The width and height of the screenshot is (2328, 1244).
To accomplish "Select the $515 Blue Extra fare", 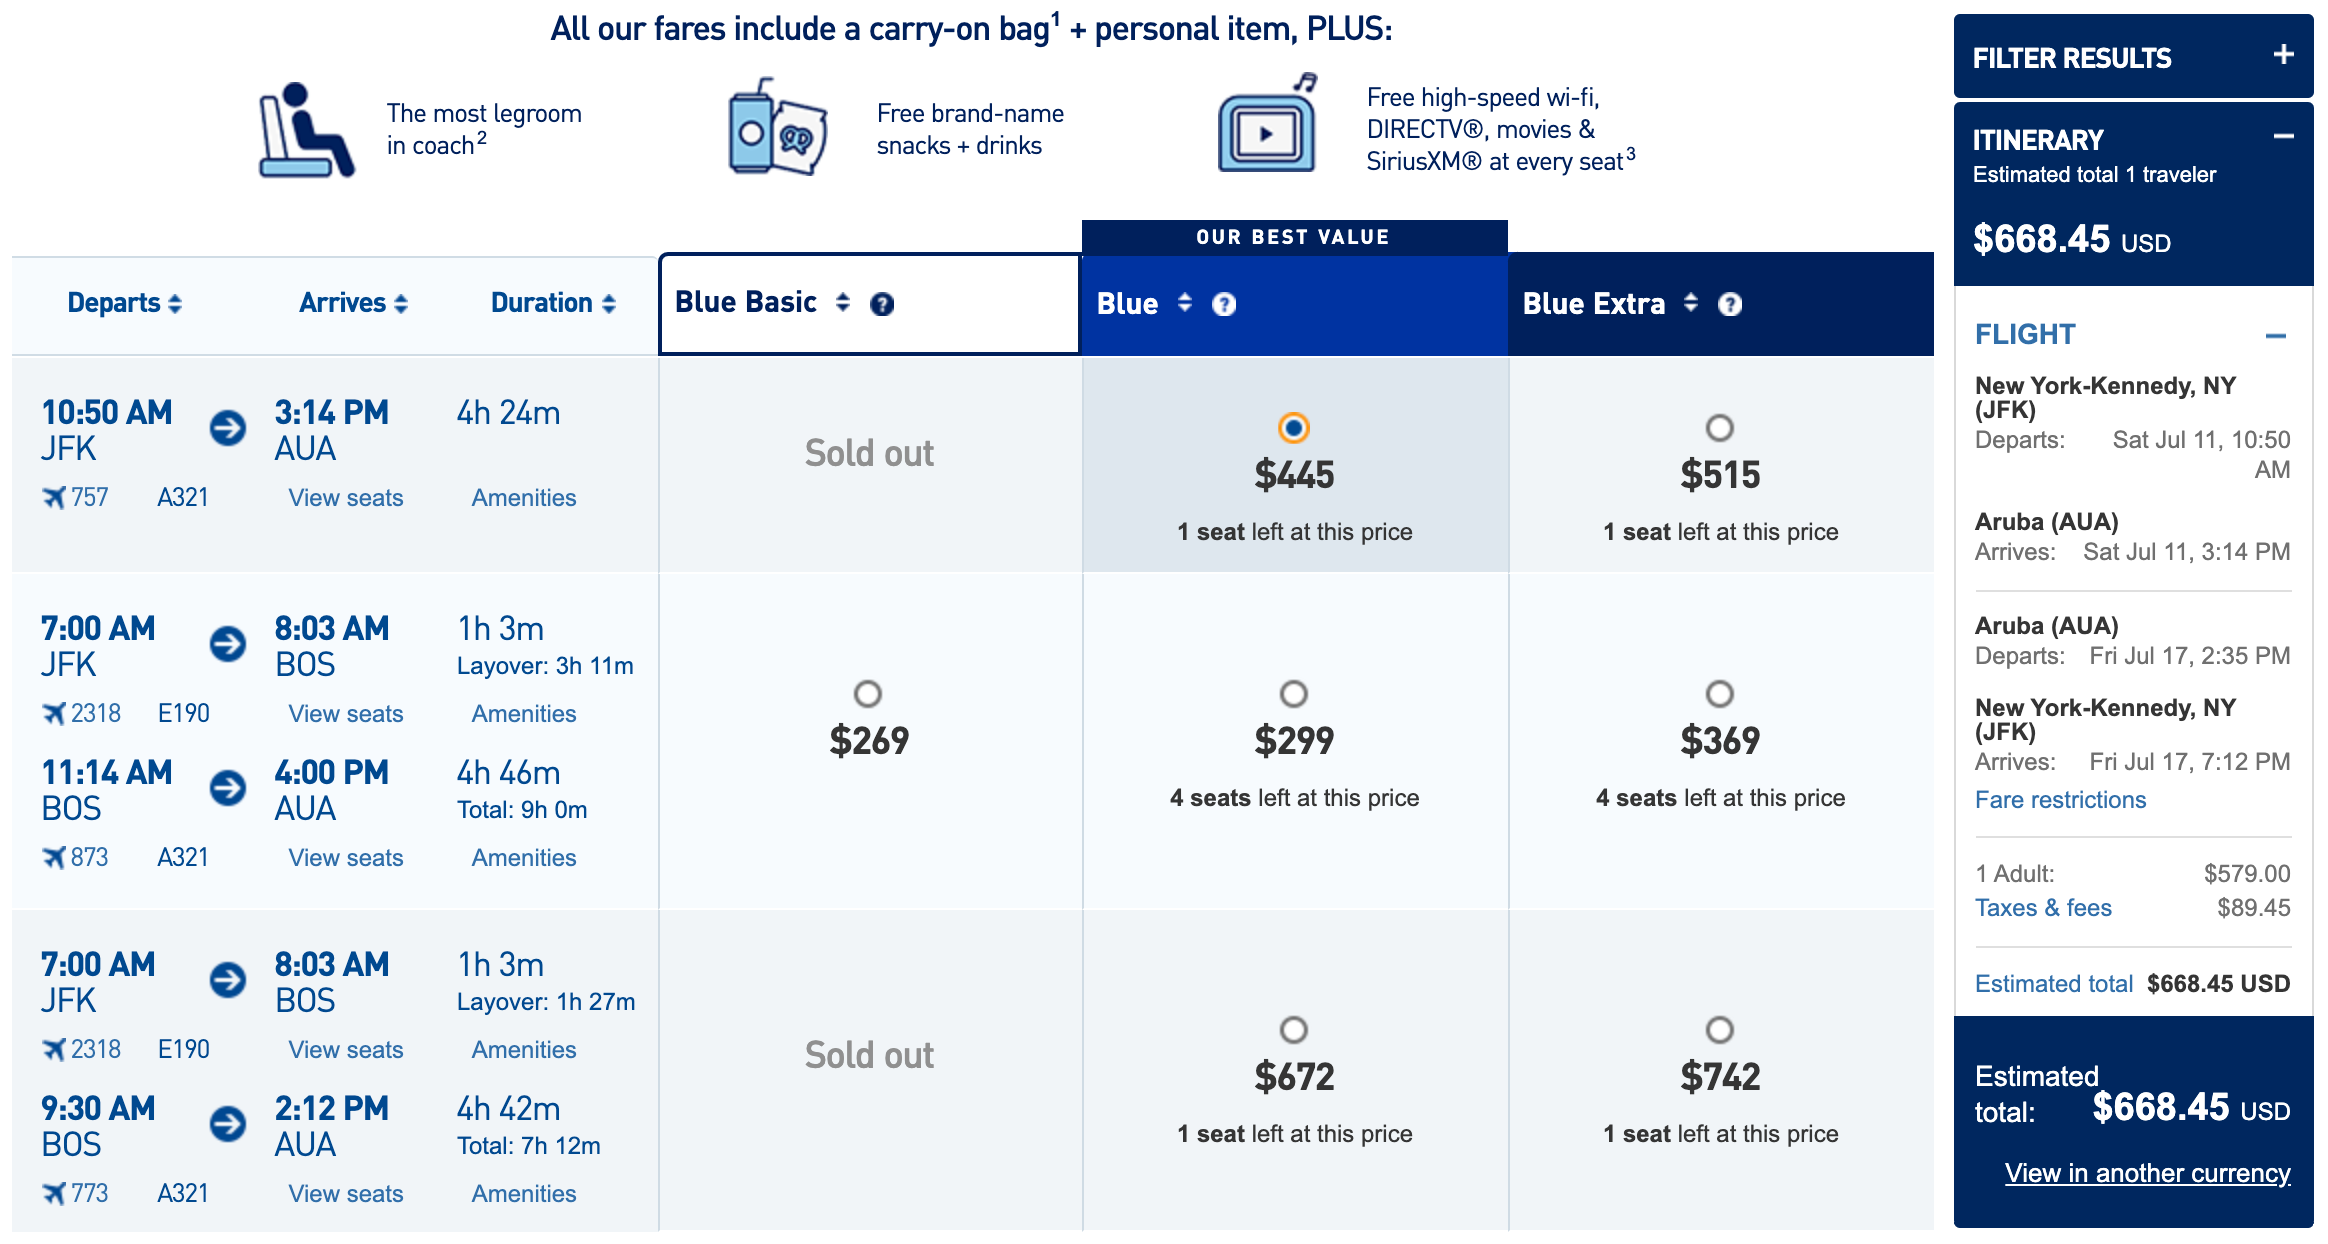I will [1719, 428].
